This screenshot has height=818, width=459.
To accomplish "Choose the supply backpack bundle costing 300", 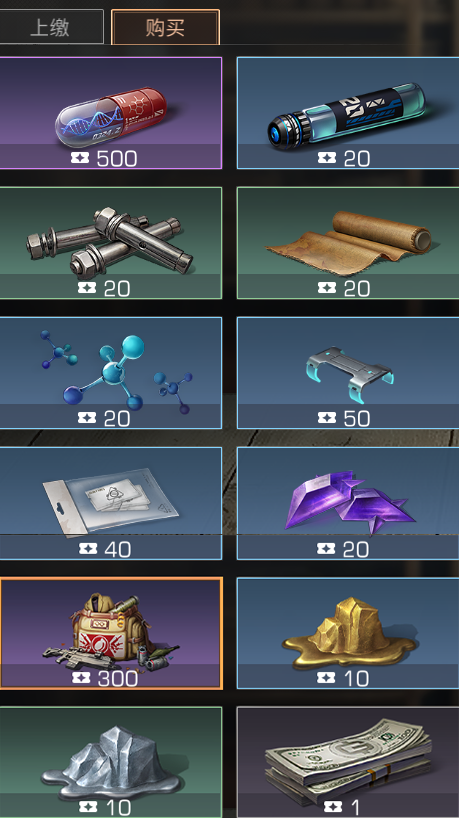I will point(111,633).
